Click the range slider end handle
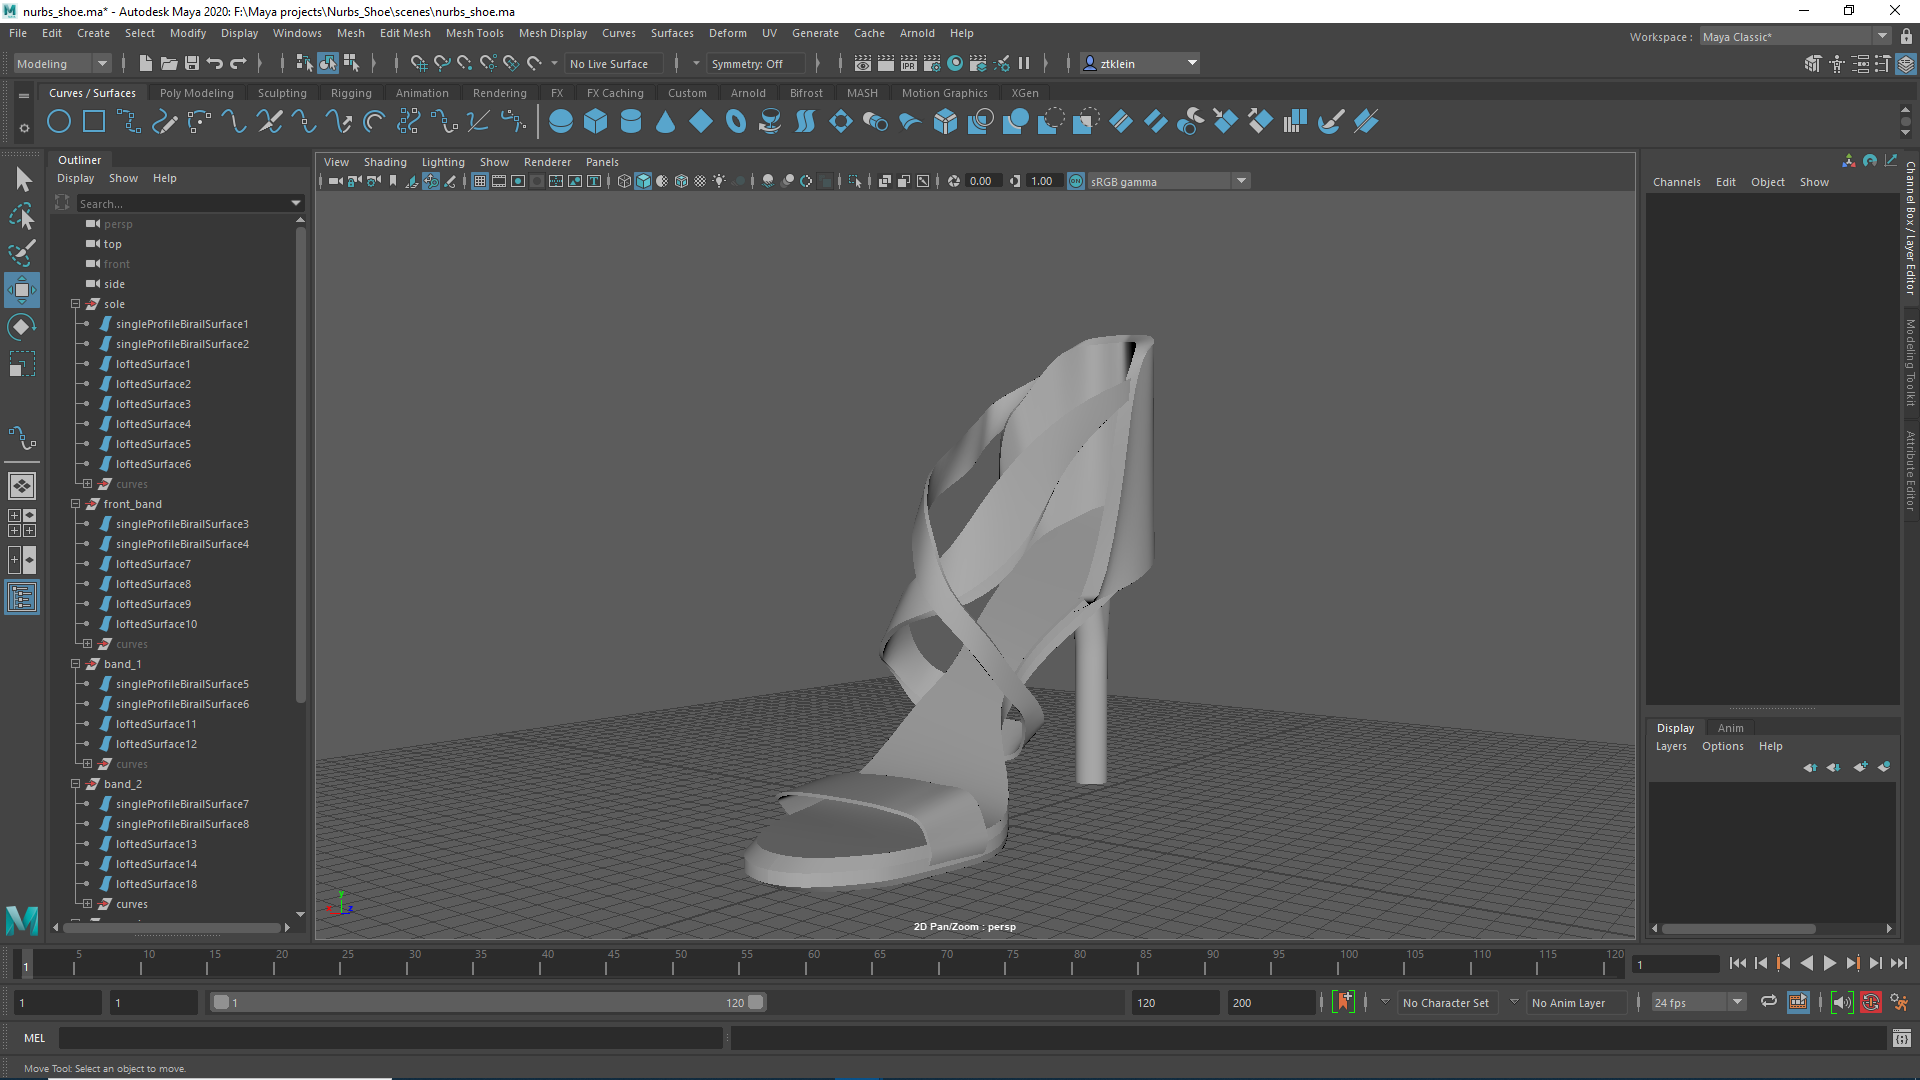 click(x=756, y=1002)
